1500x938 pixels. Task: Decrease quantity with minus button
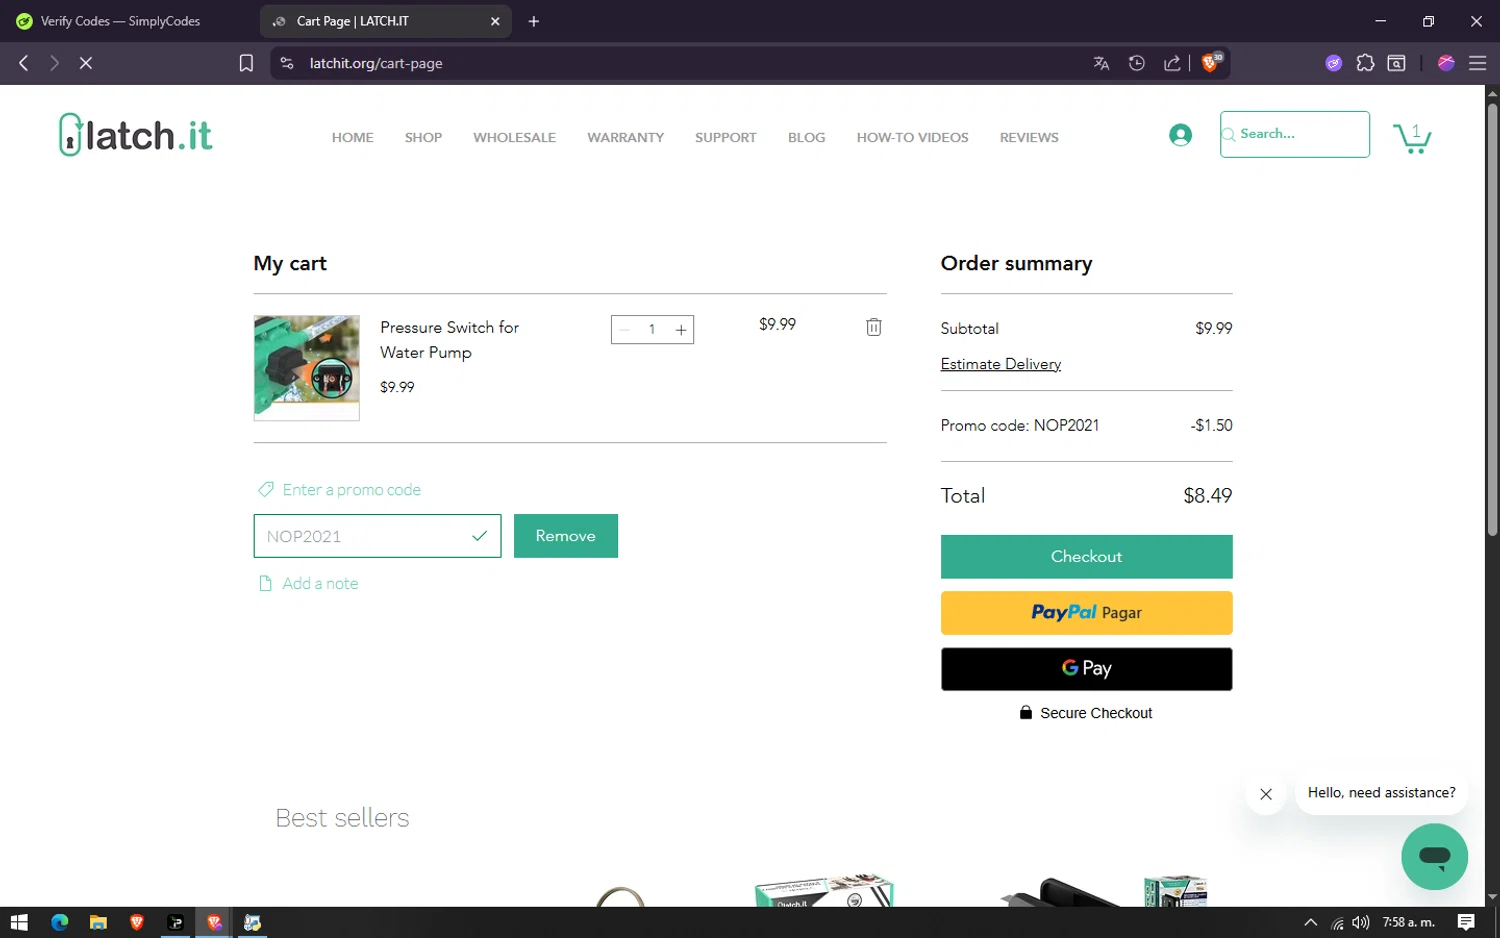click(624, 330)
